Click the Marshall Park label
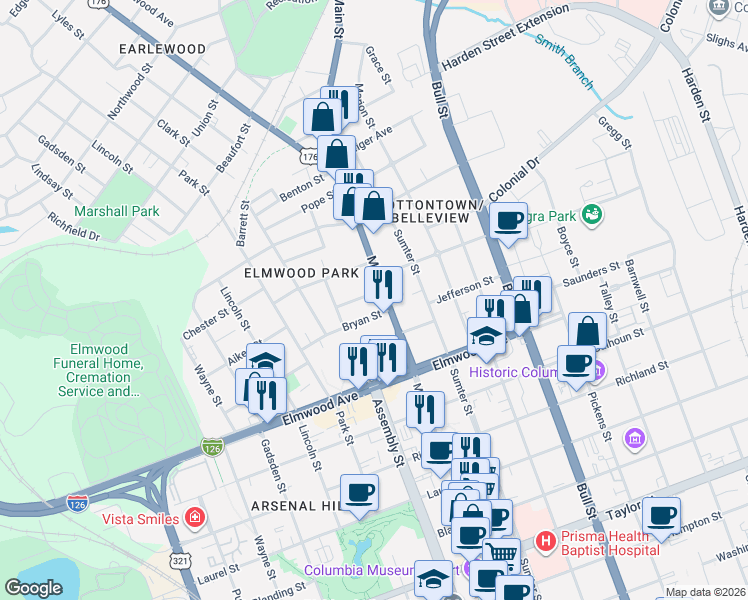Screen dimensions: 748x600 (117, 211)
